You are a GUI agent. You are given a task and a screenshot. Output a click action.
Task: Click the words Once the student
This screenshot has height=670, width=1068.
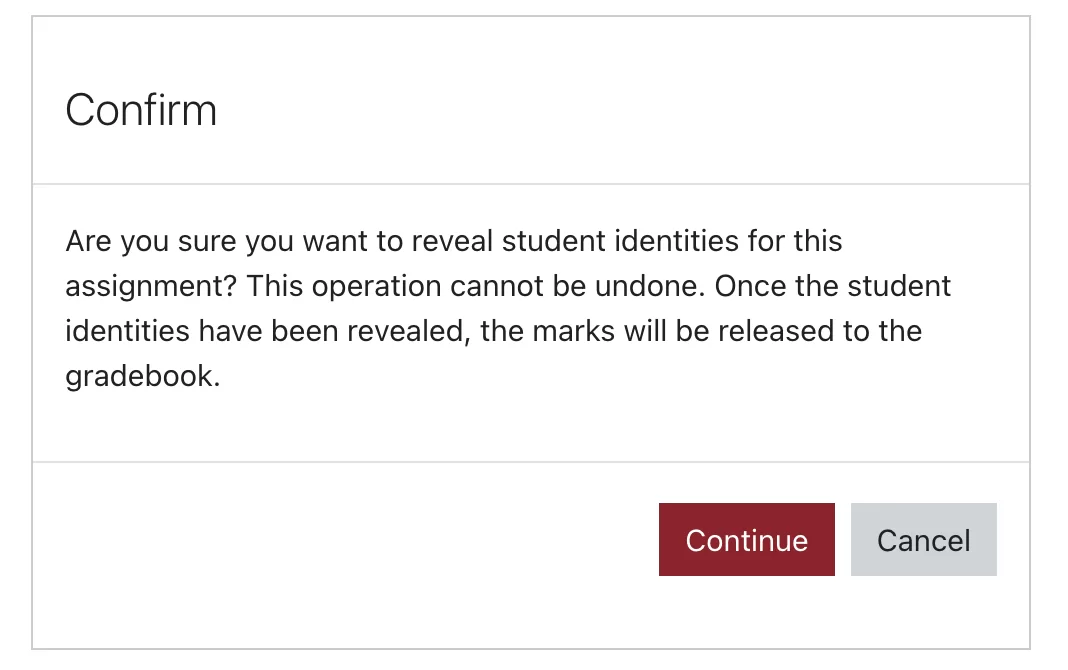832,286
